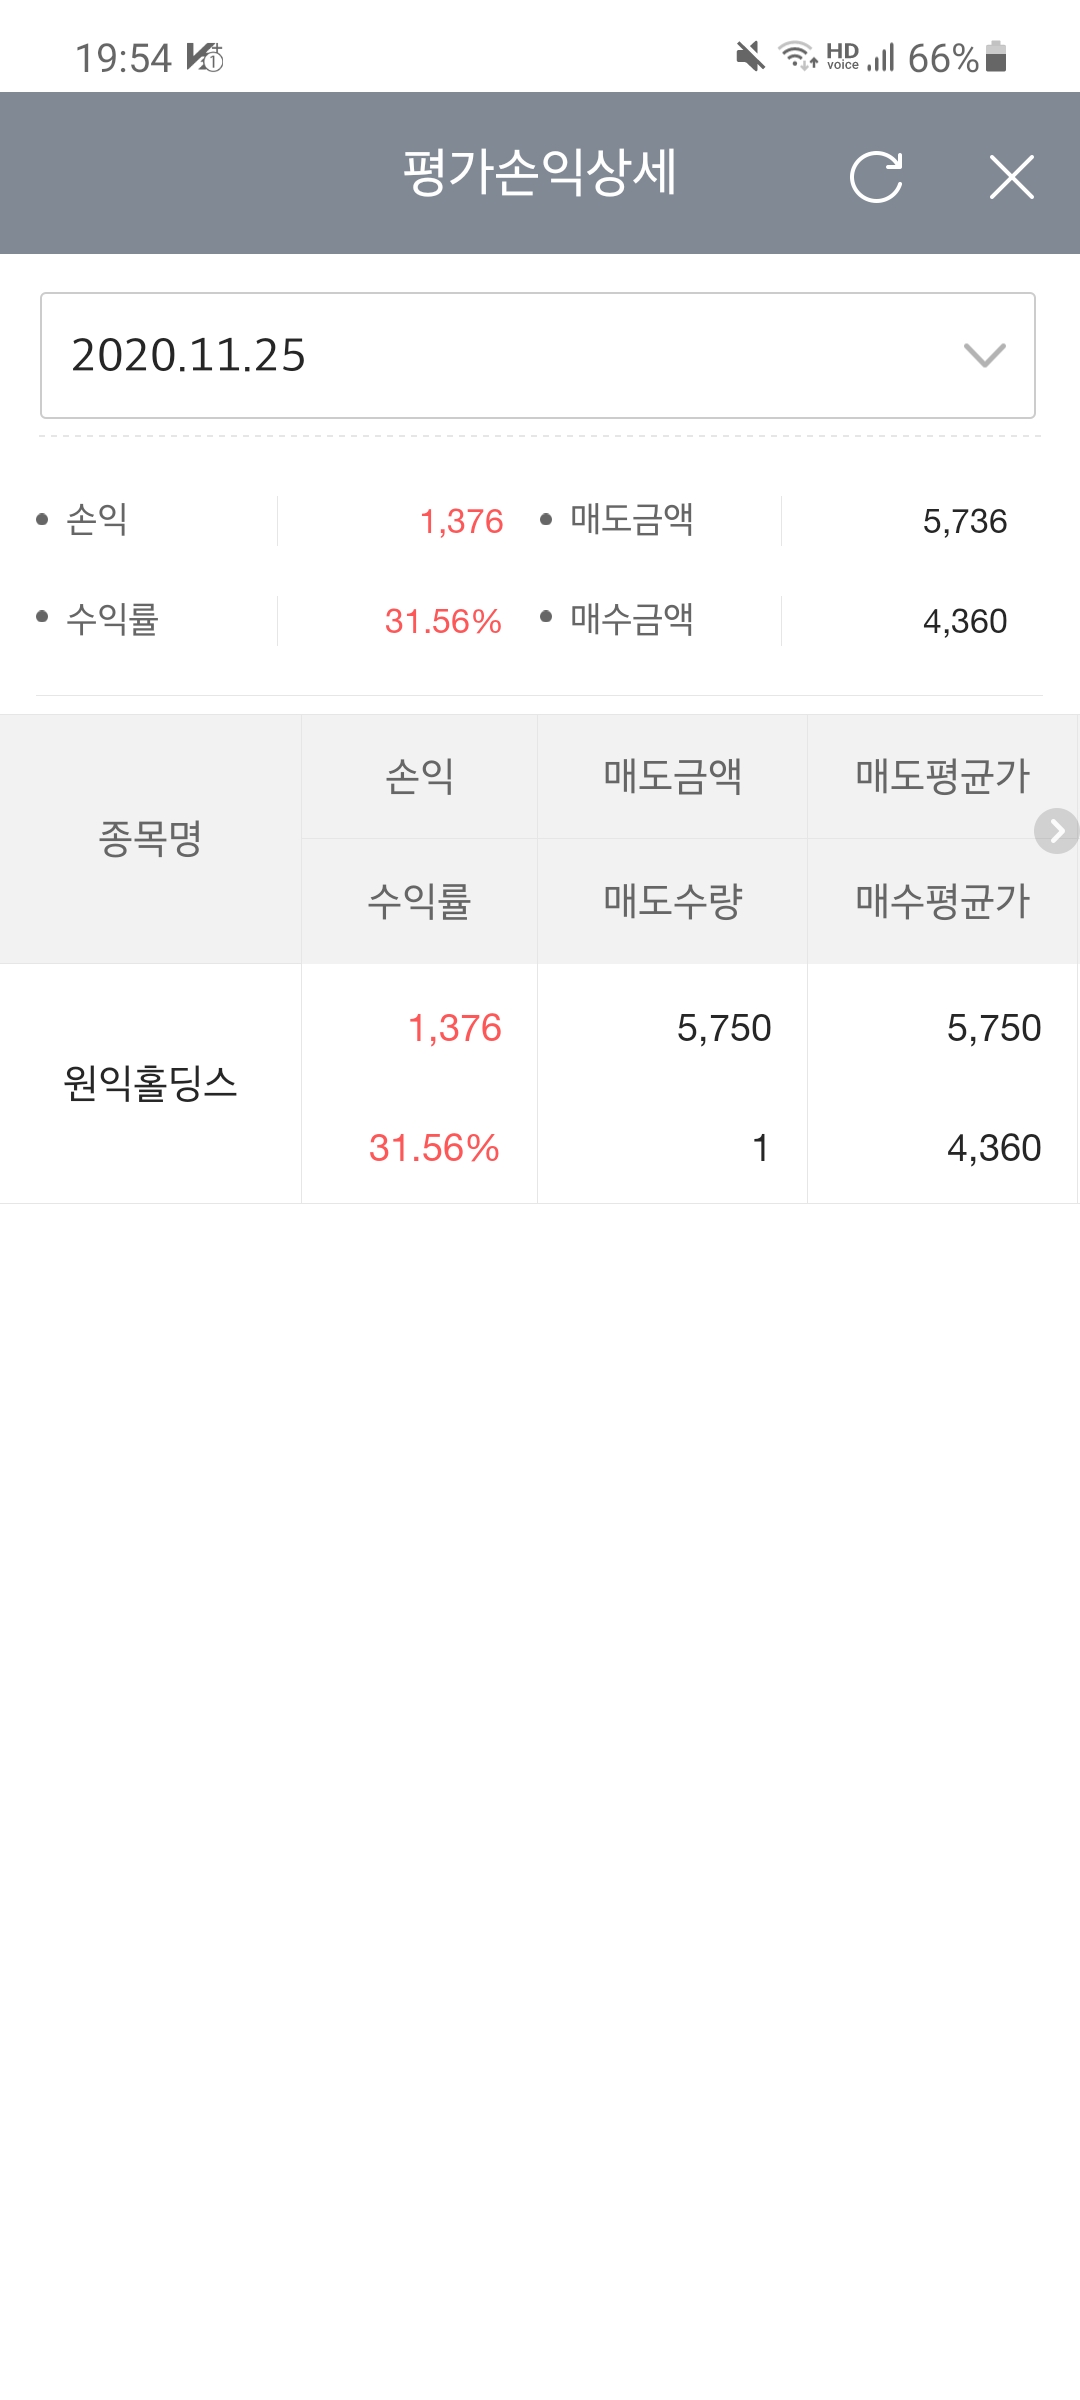Tap the 매수평균가 column header
Viewport: 1080px width, 2400px height.
pyautogui.click(x=942, y=901)
